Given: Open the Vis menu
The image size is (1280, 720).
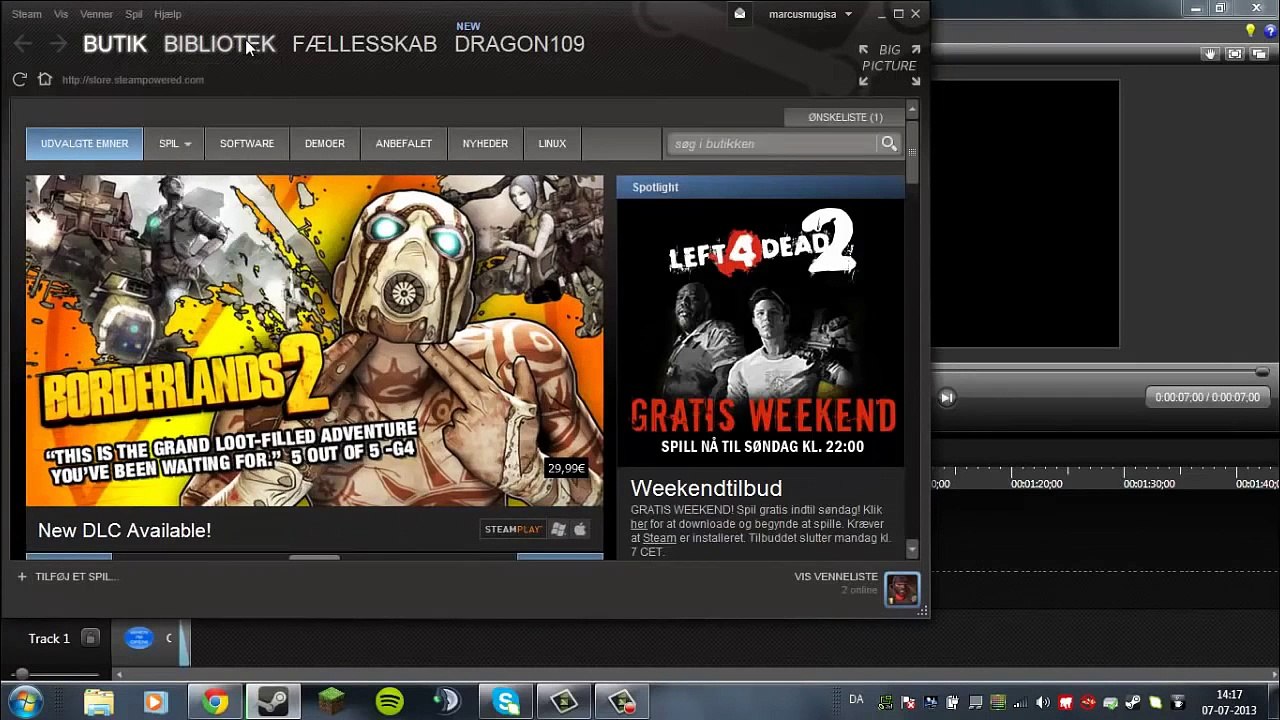Looking at the screenshot, I should click(61, 14).
